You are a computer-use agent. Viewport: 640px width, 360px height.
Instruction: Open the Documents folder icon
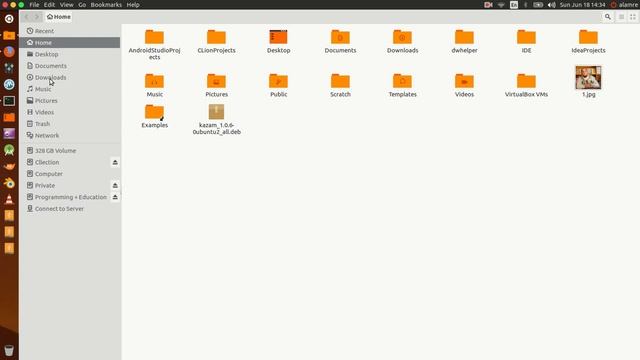(340, 37)
